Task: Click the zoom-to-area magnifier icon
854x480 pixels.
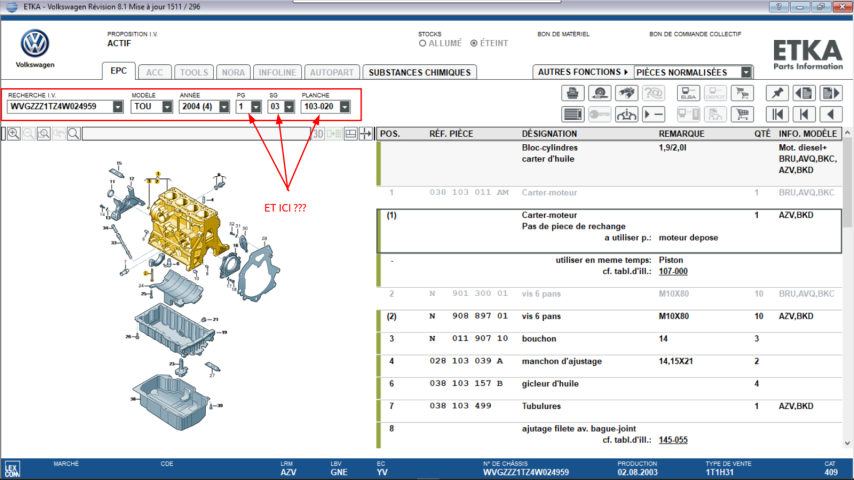Action: [44, 133]
